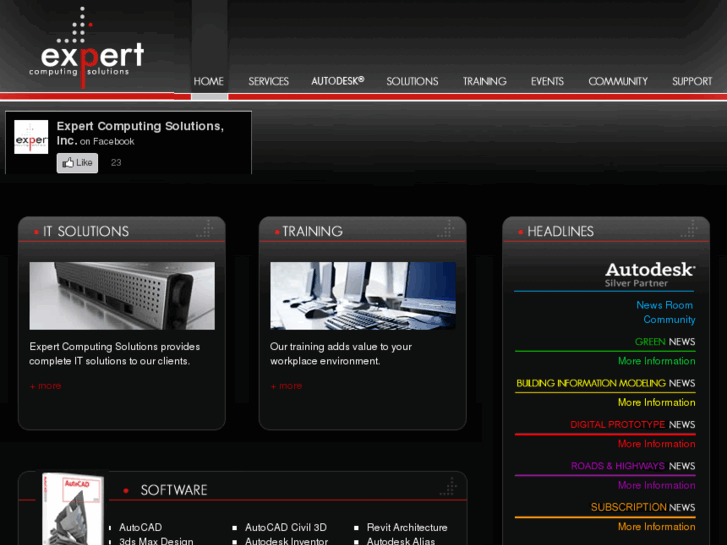Go to the HOME menu item
Viewport: 727px width, 545px height.
click(x=209, y=81)
